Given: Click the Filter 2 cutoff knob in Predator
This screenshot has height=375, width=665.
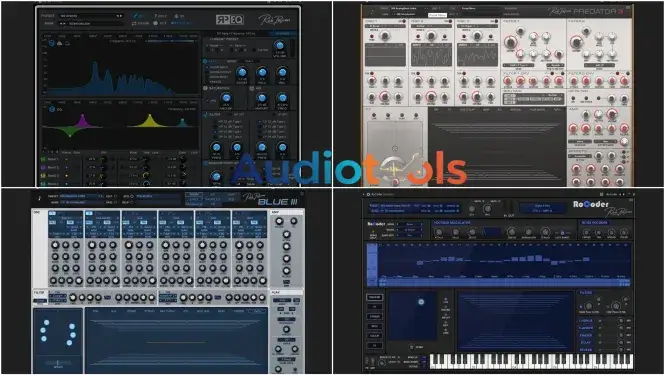Looking at the screenshot, I should [576, 42].
